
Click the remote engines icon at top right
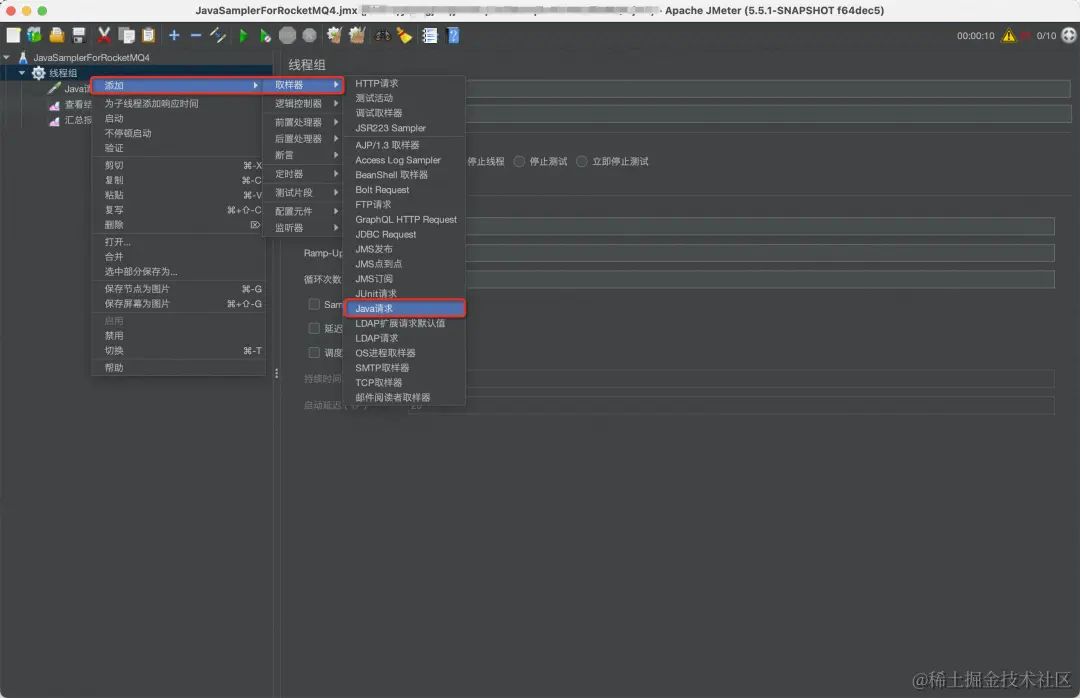click(x=1069, y=35)
